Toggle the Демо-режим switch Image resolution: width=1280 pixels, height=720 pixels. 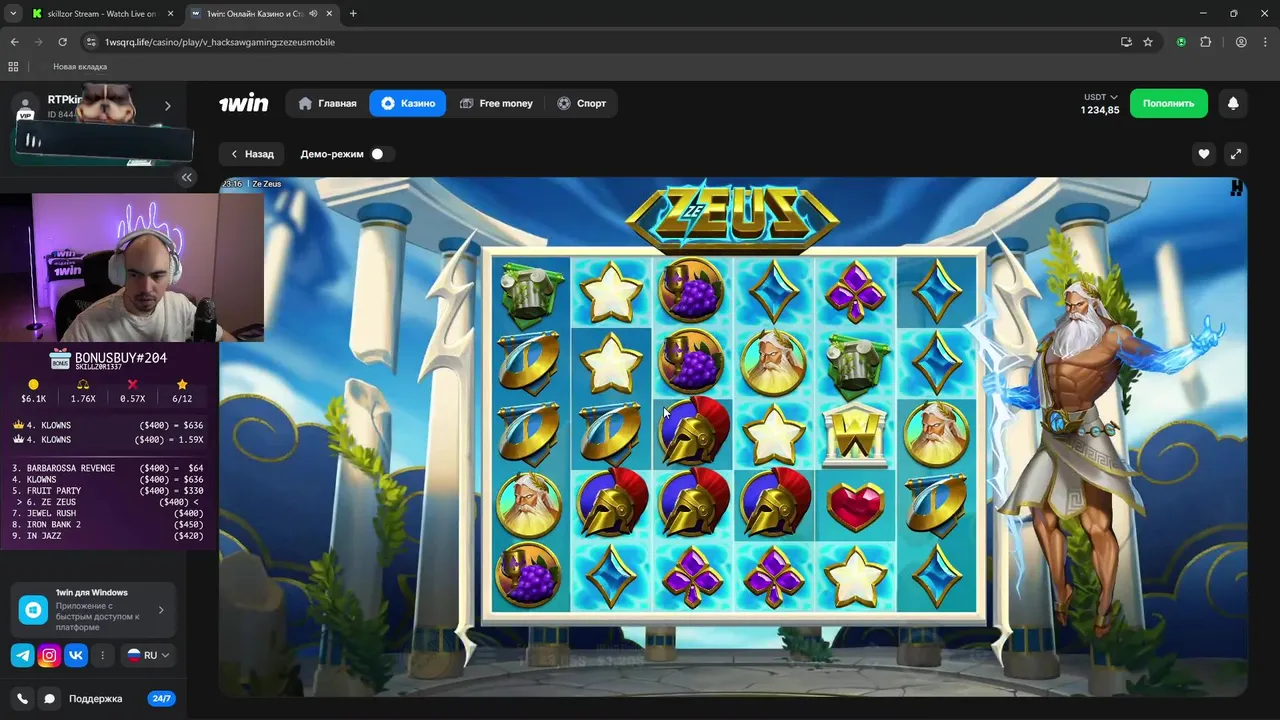(x=381, y=154)
